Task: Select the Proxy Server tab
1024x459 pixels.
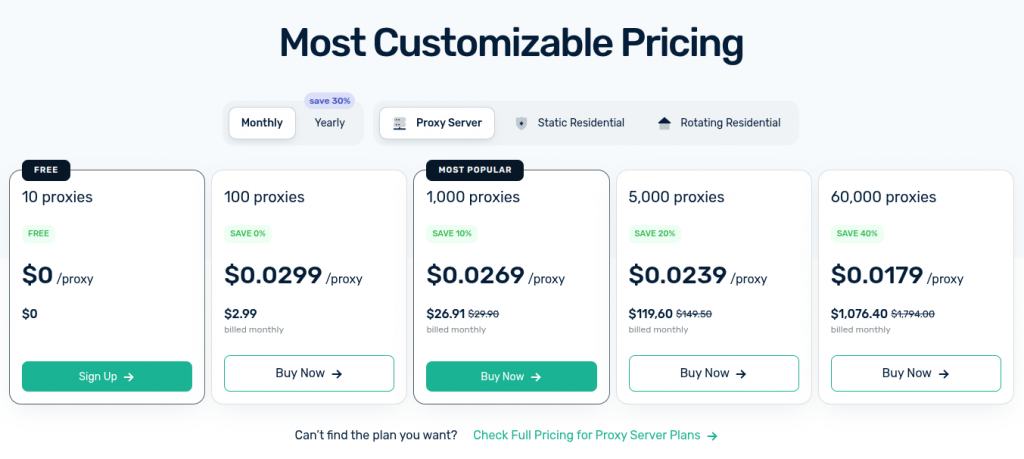Action: pos(437,123)
